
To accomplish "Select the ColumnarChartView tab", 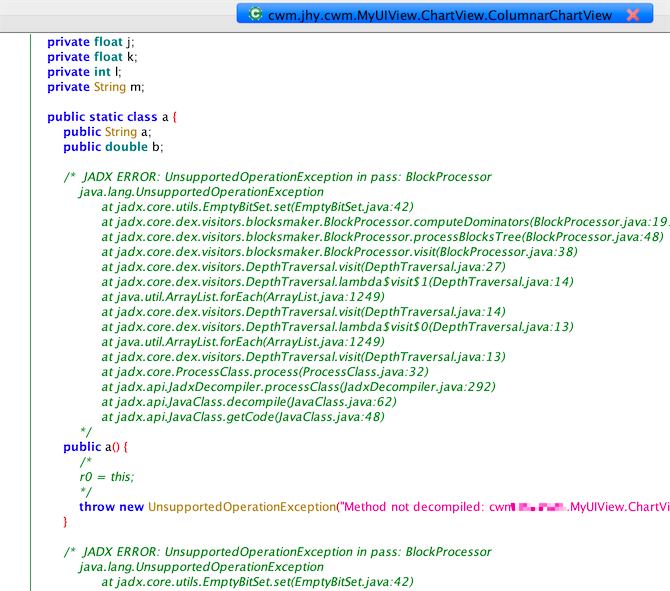I will (444, 15).
